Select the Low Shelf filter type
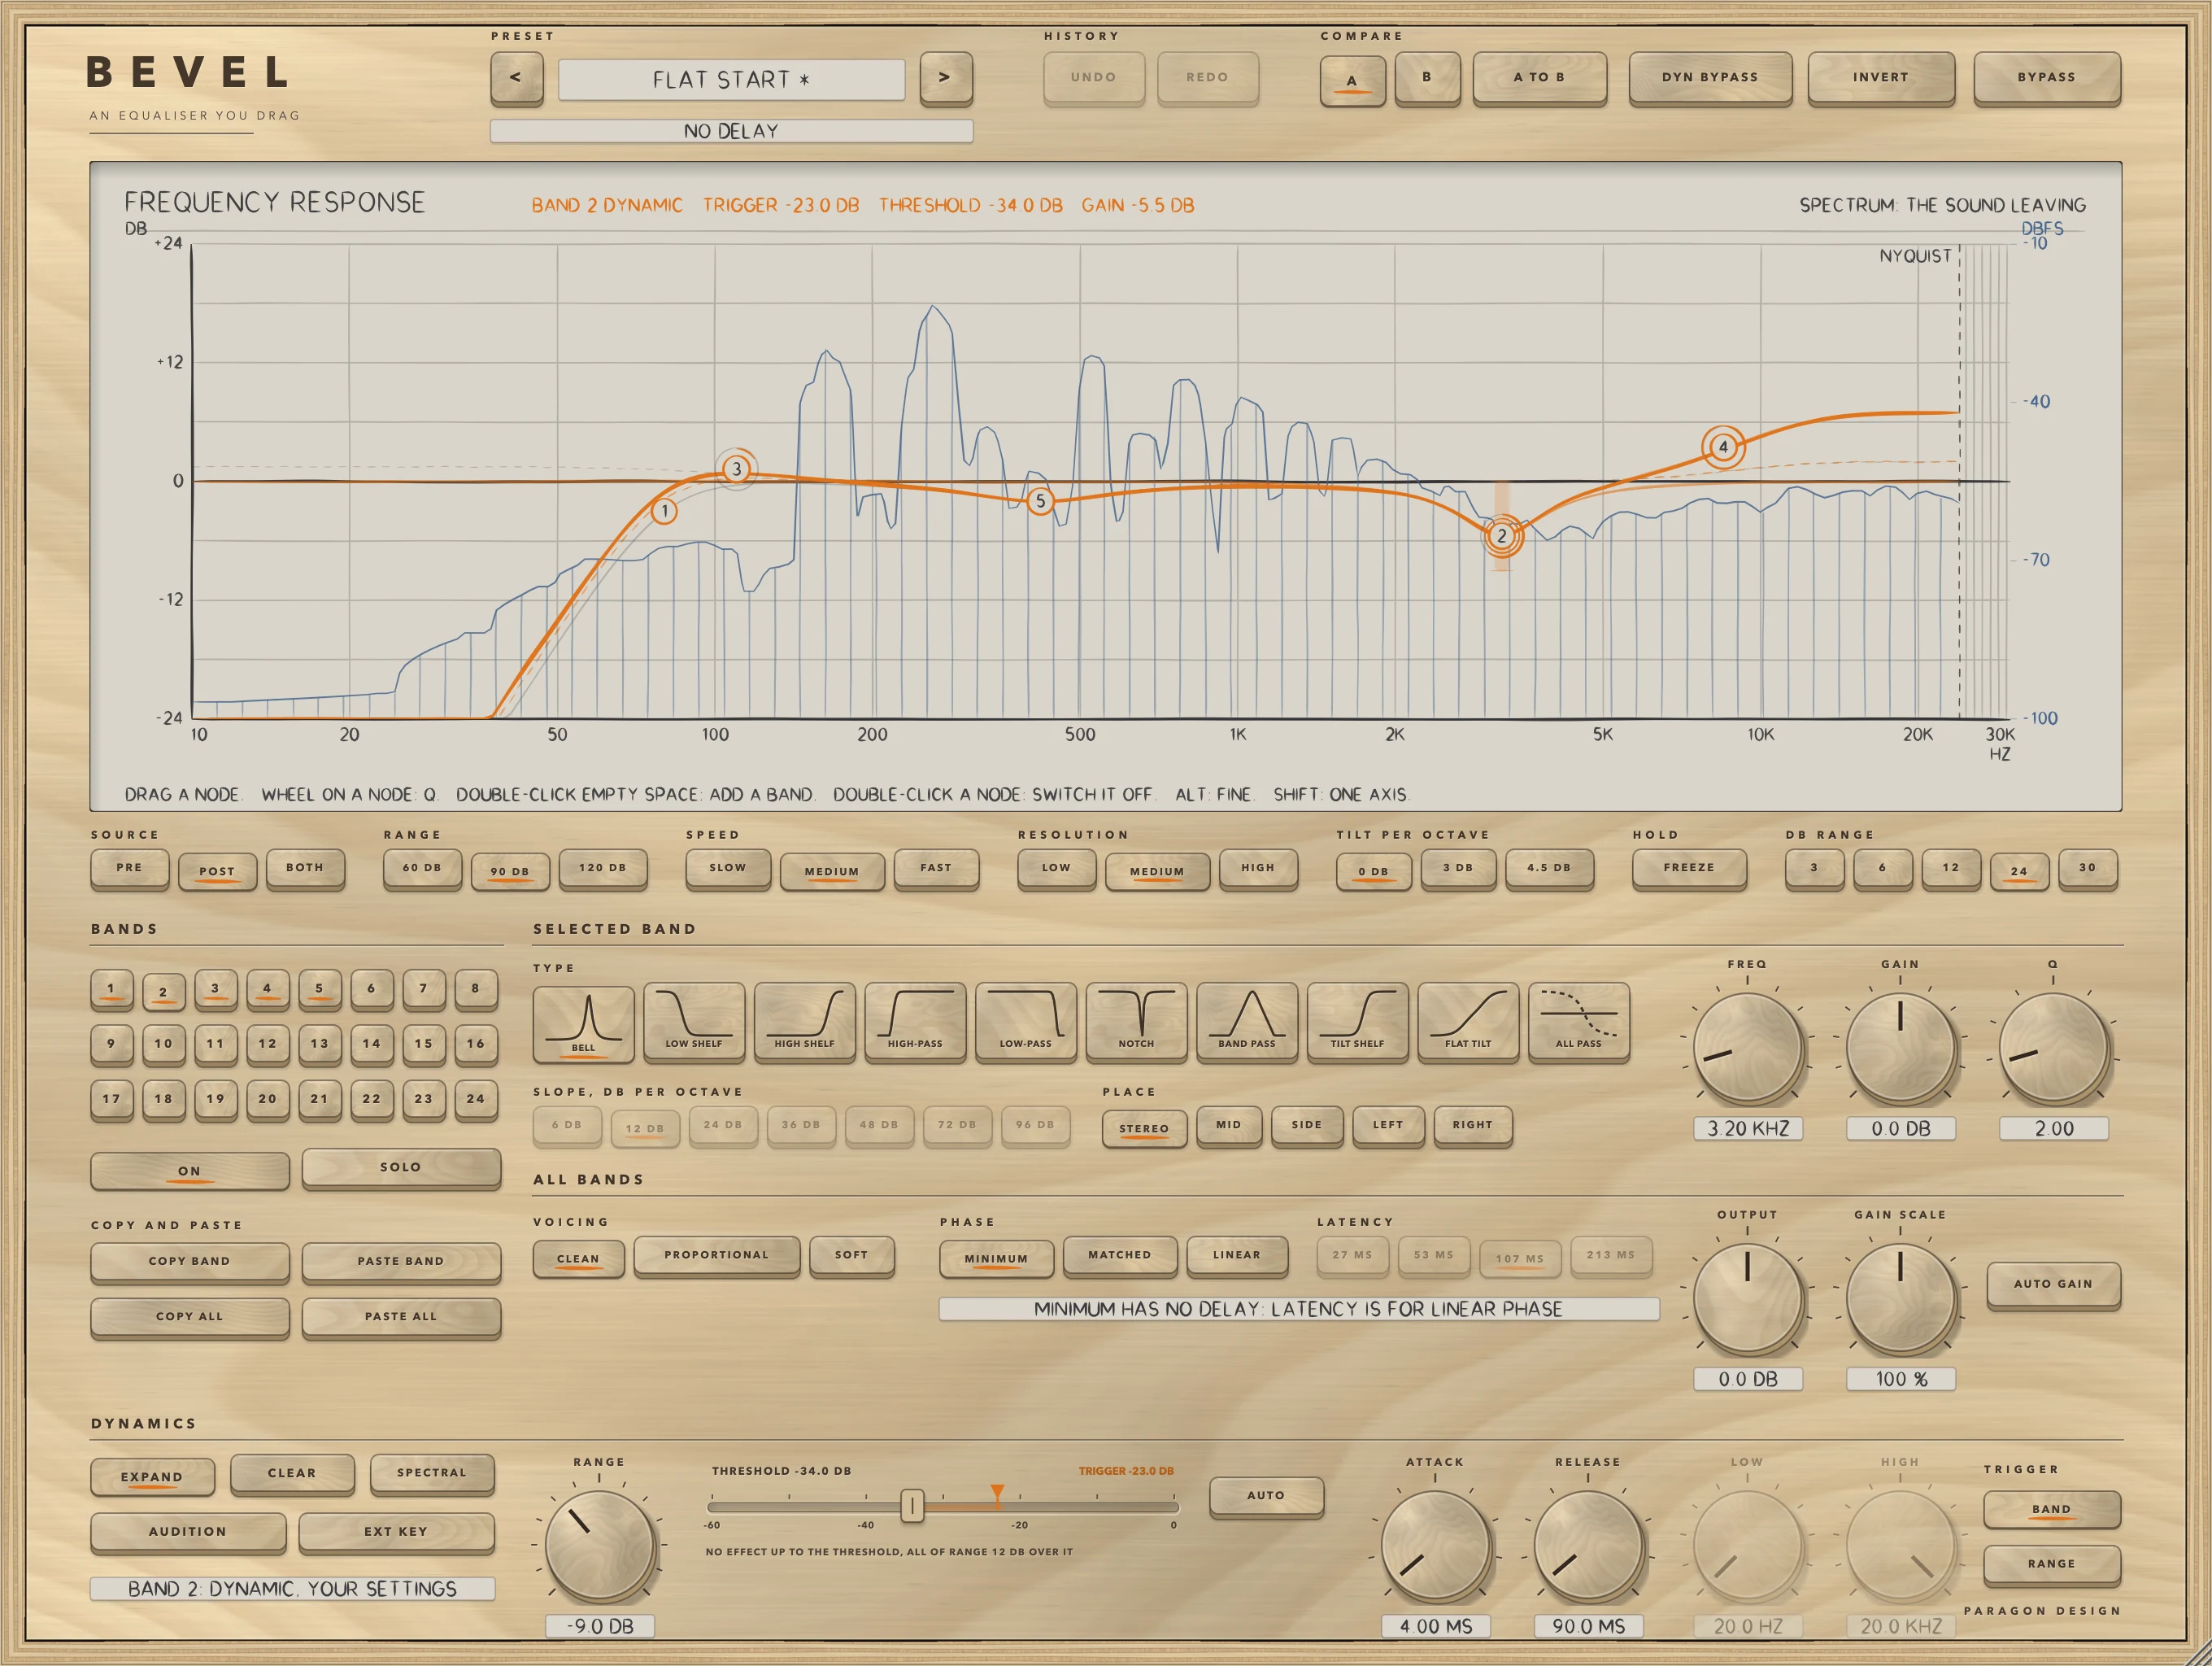Screen dimensions: 2212x1666 coord(694,1021)
